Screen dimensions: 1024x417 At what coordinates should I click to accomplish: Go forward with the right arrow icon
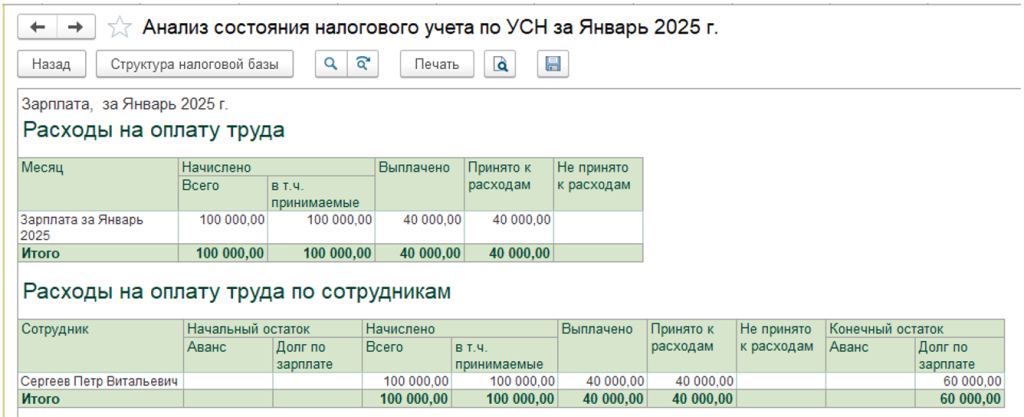point(76,27)
